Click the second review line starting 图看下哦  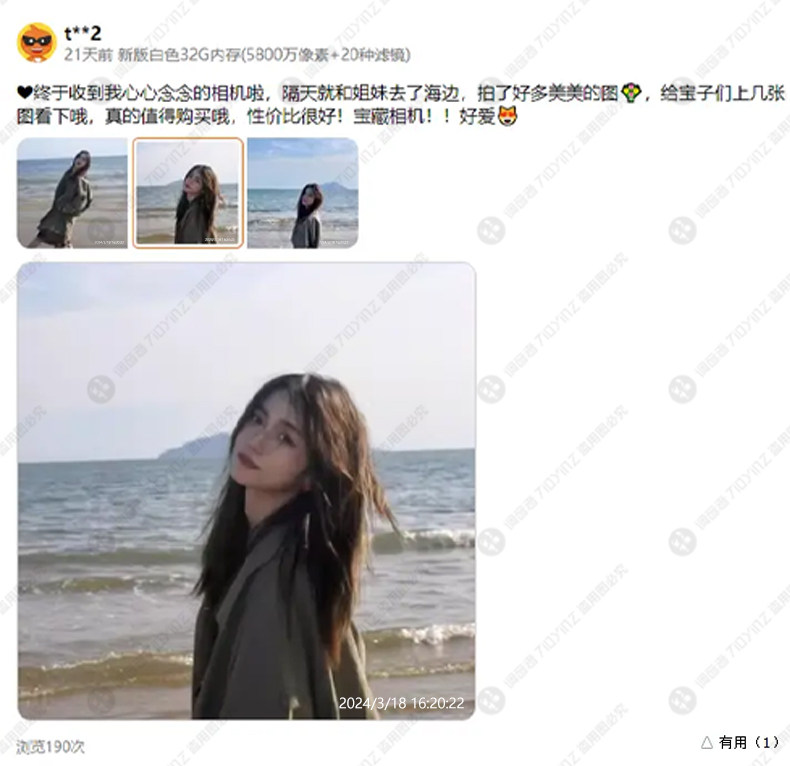(x=268, y=117)
